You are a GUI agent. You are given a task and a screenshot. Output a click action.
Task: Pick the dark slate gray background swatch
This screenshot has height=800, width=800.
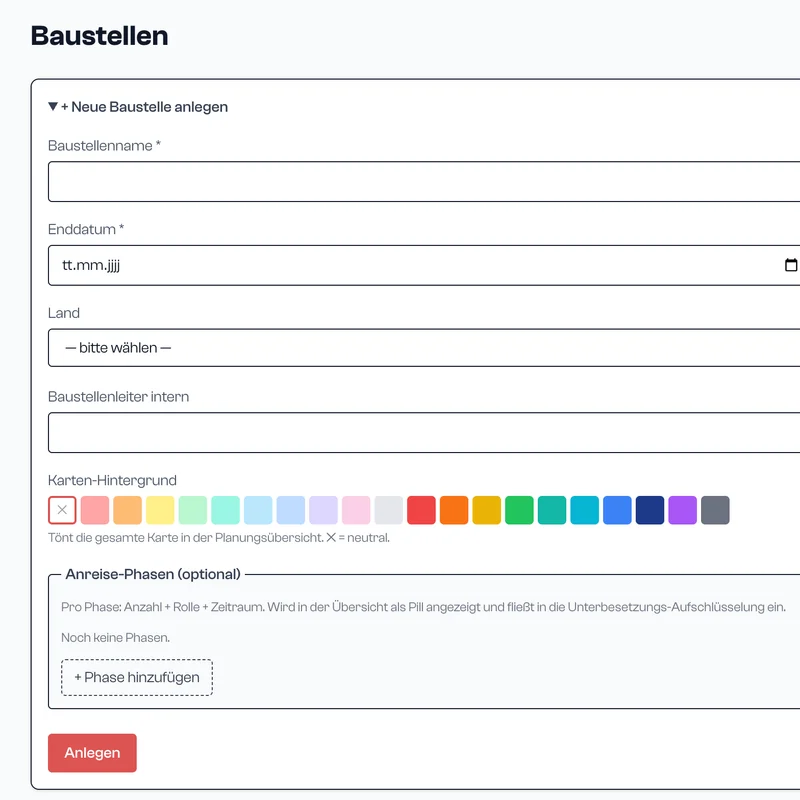[x=715, y=510]
